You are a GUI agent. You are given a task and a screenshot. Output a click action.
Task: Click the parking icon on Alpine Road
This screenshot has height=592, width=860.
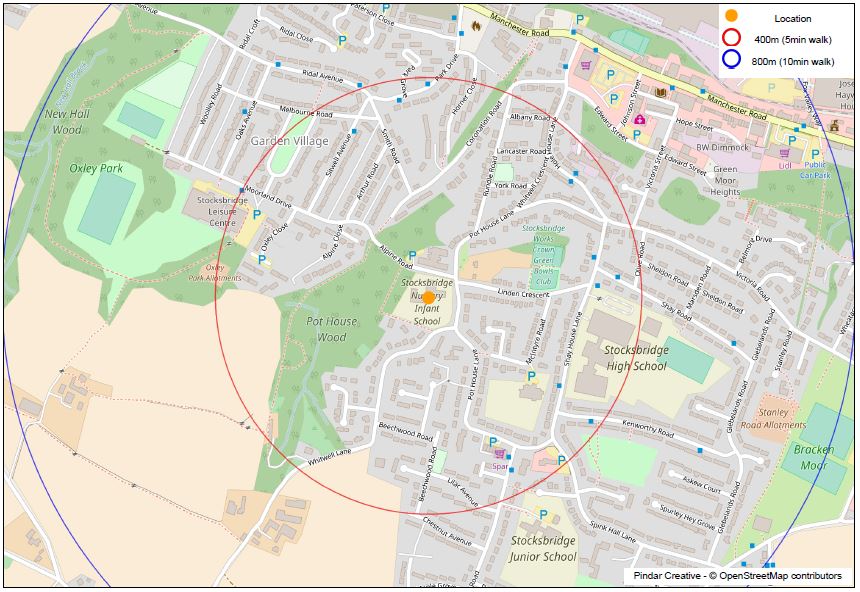[412, 256]
